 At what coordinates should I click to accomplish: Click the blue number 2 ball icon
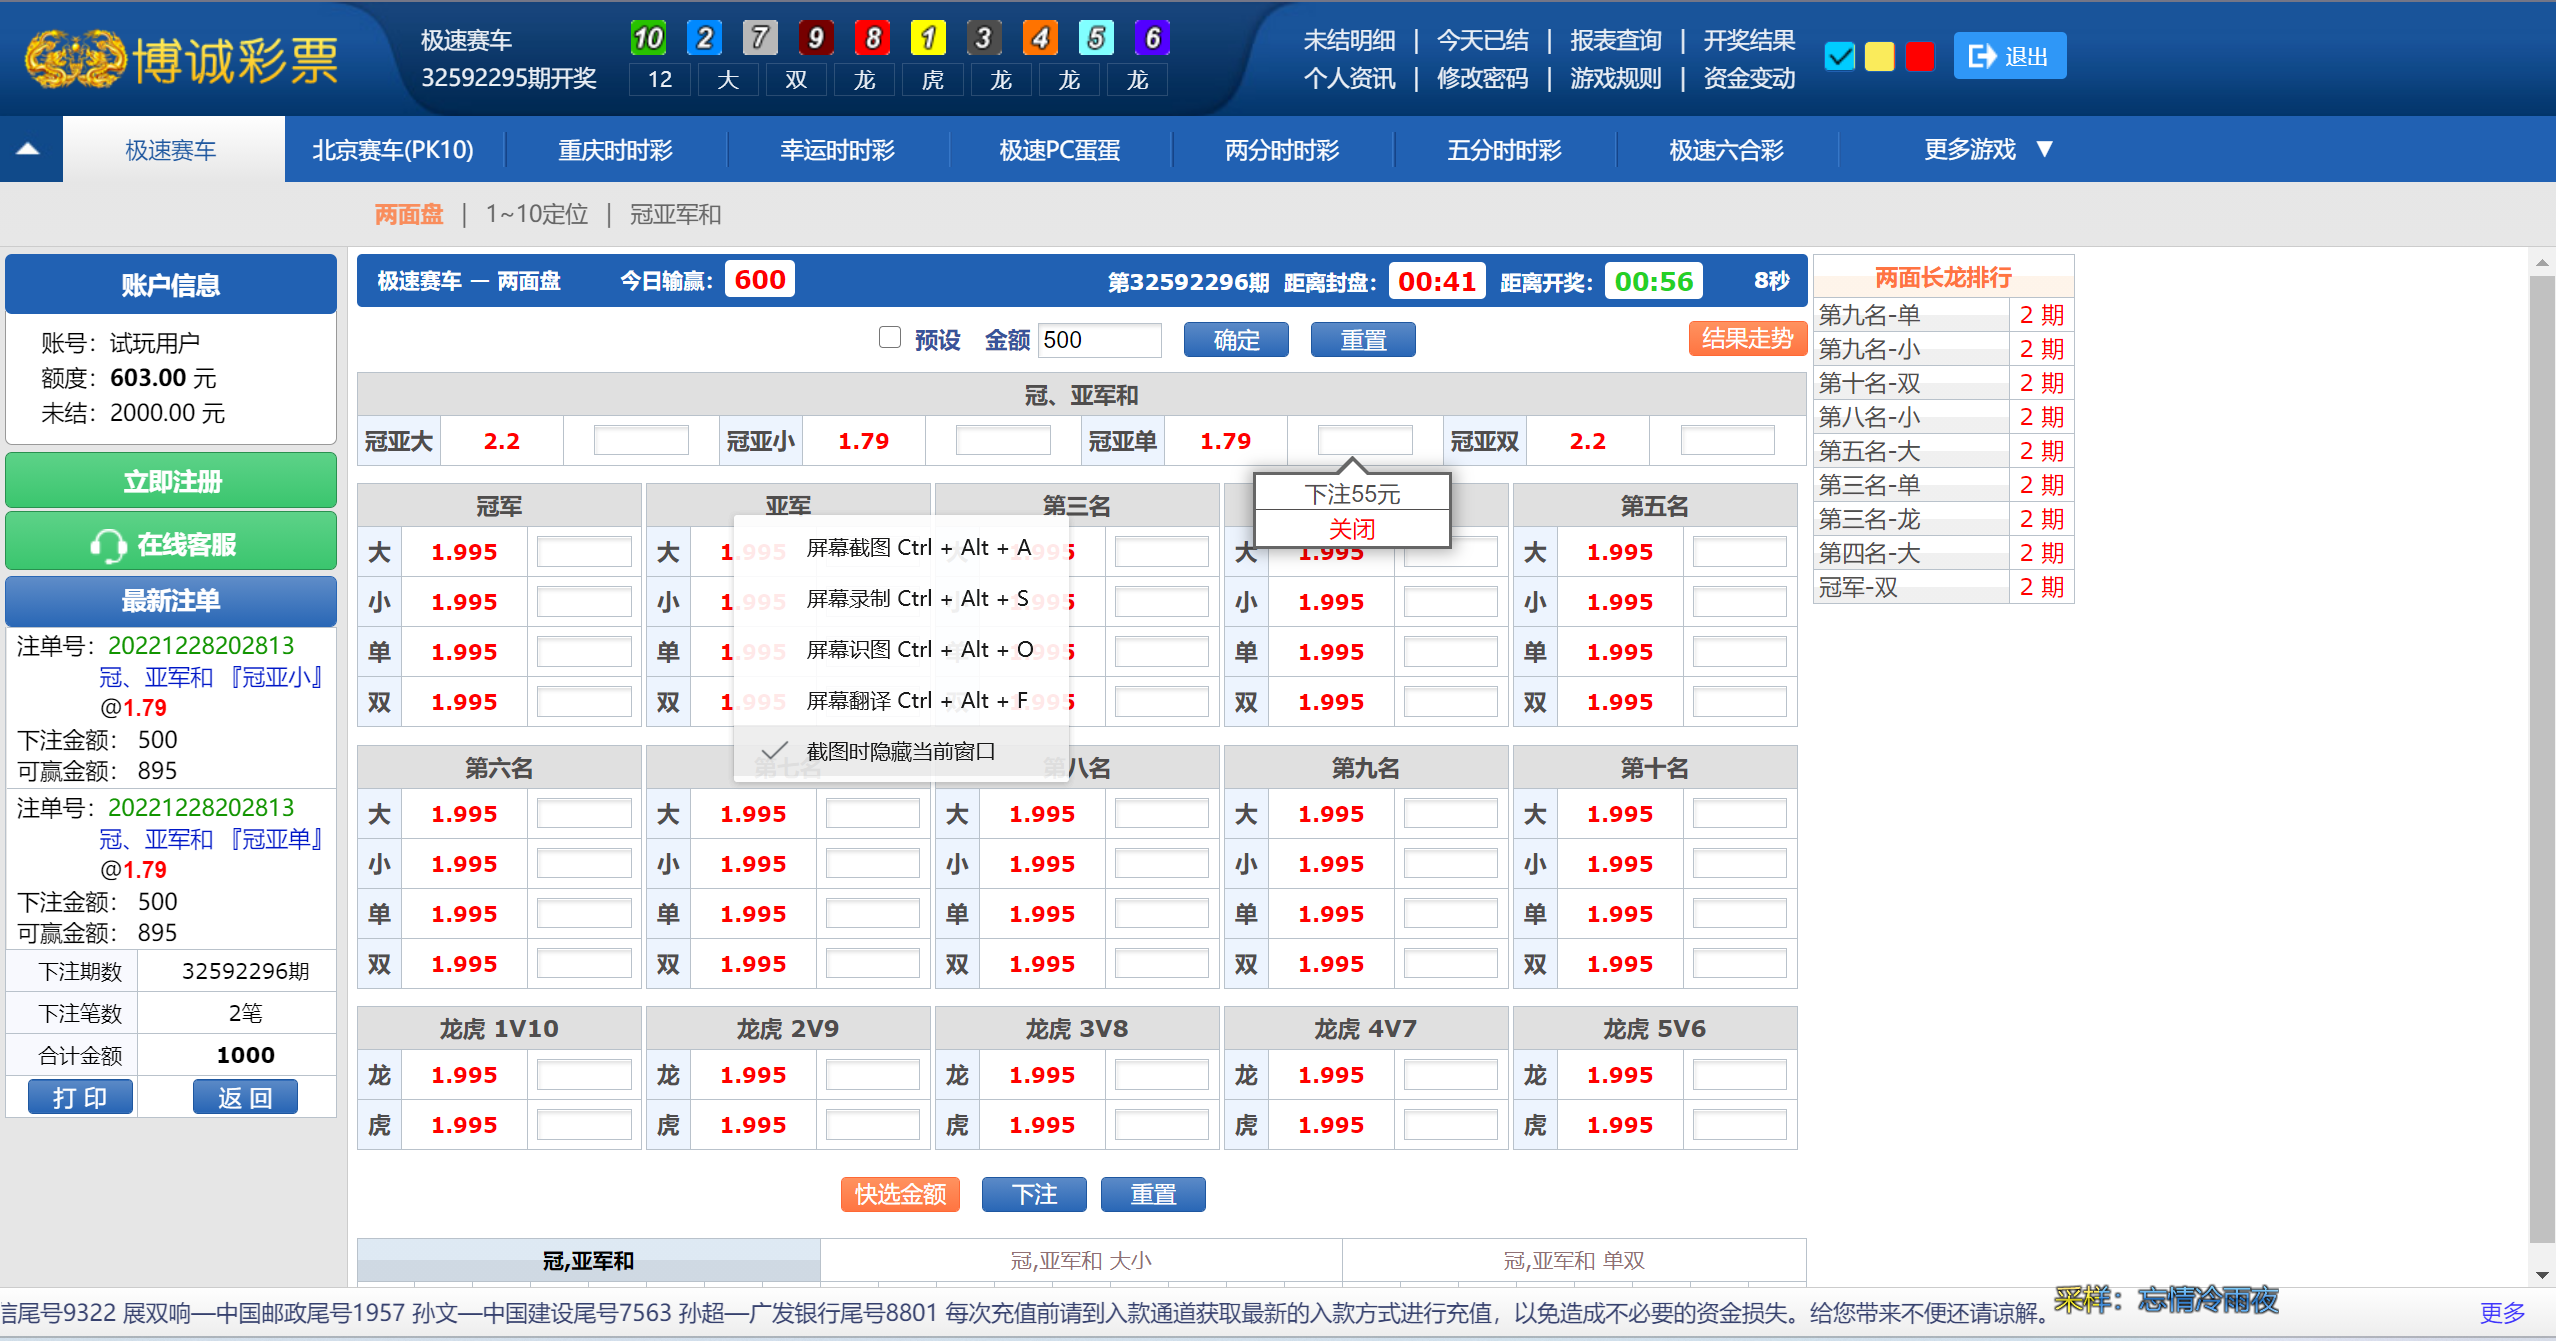(x=704, y=38)
